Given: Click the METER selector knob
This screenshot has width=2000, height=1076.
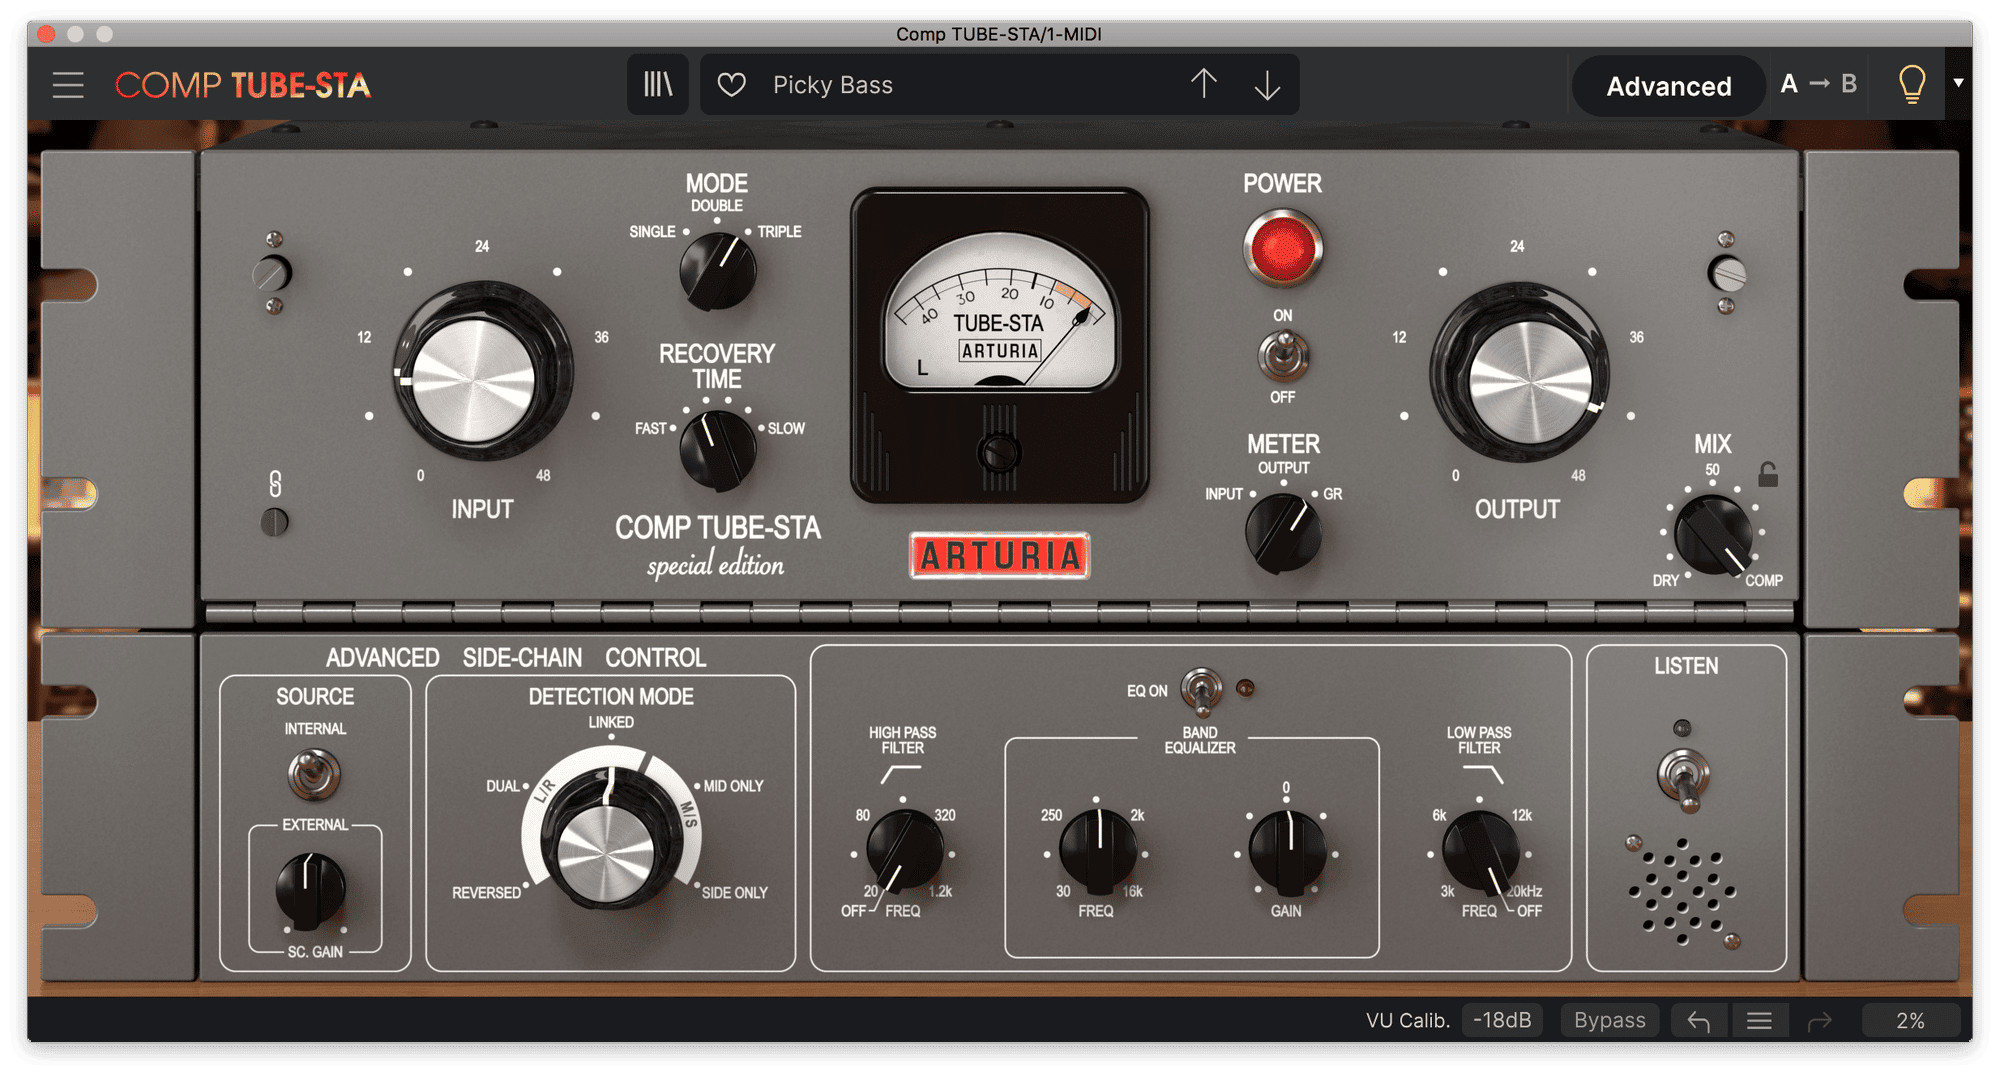Looking at the screenshot, I should (1283, 533).
